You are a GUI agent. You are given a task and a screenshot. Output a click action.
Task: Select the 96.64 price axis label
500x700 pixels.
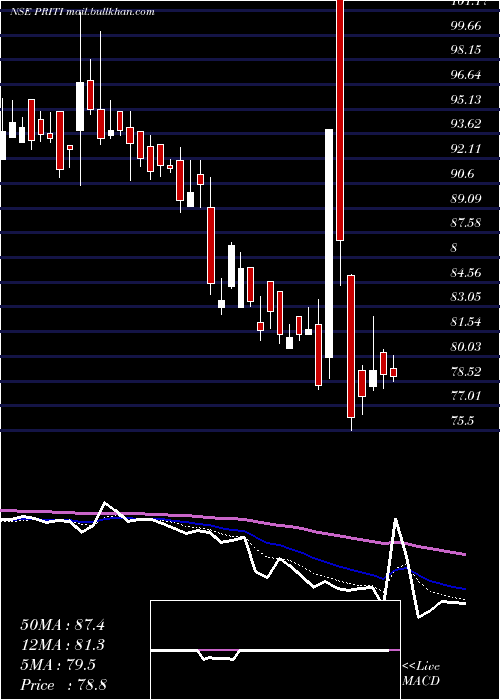coord(466,75)
